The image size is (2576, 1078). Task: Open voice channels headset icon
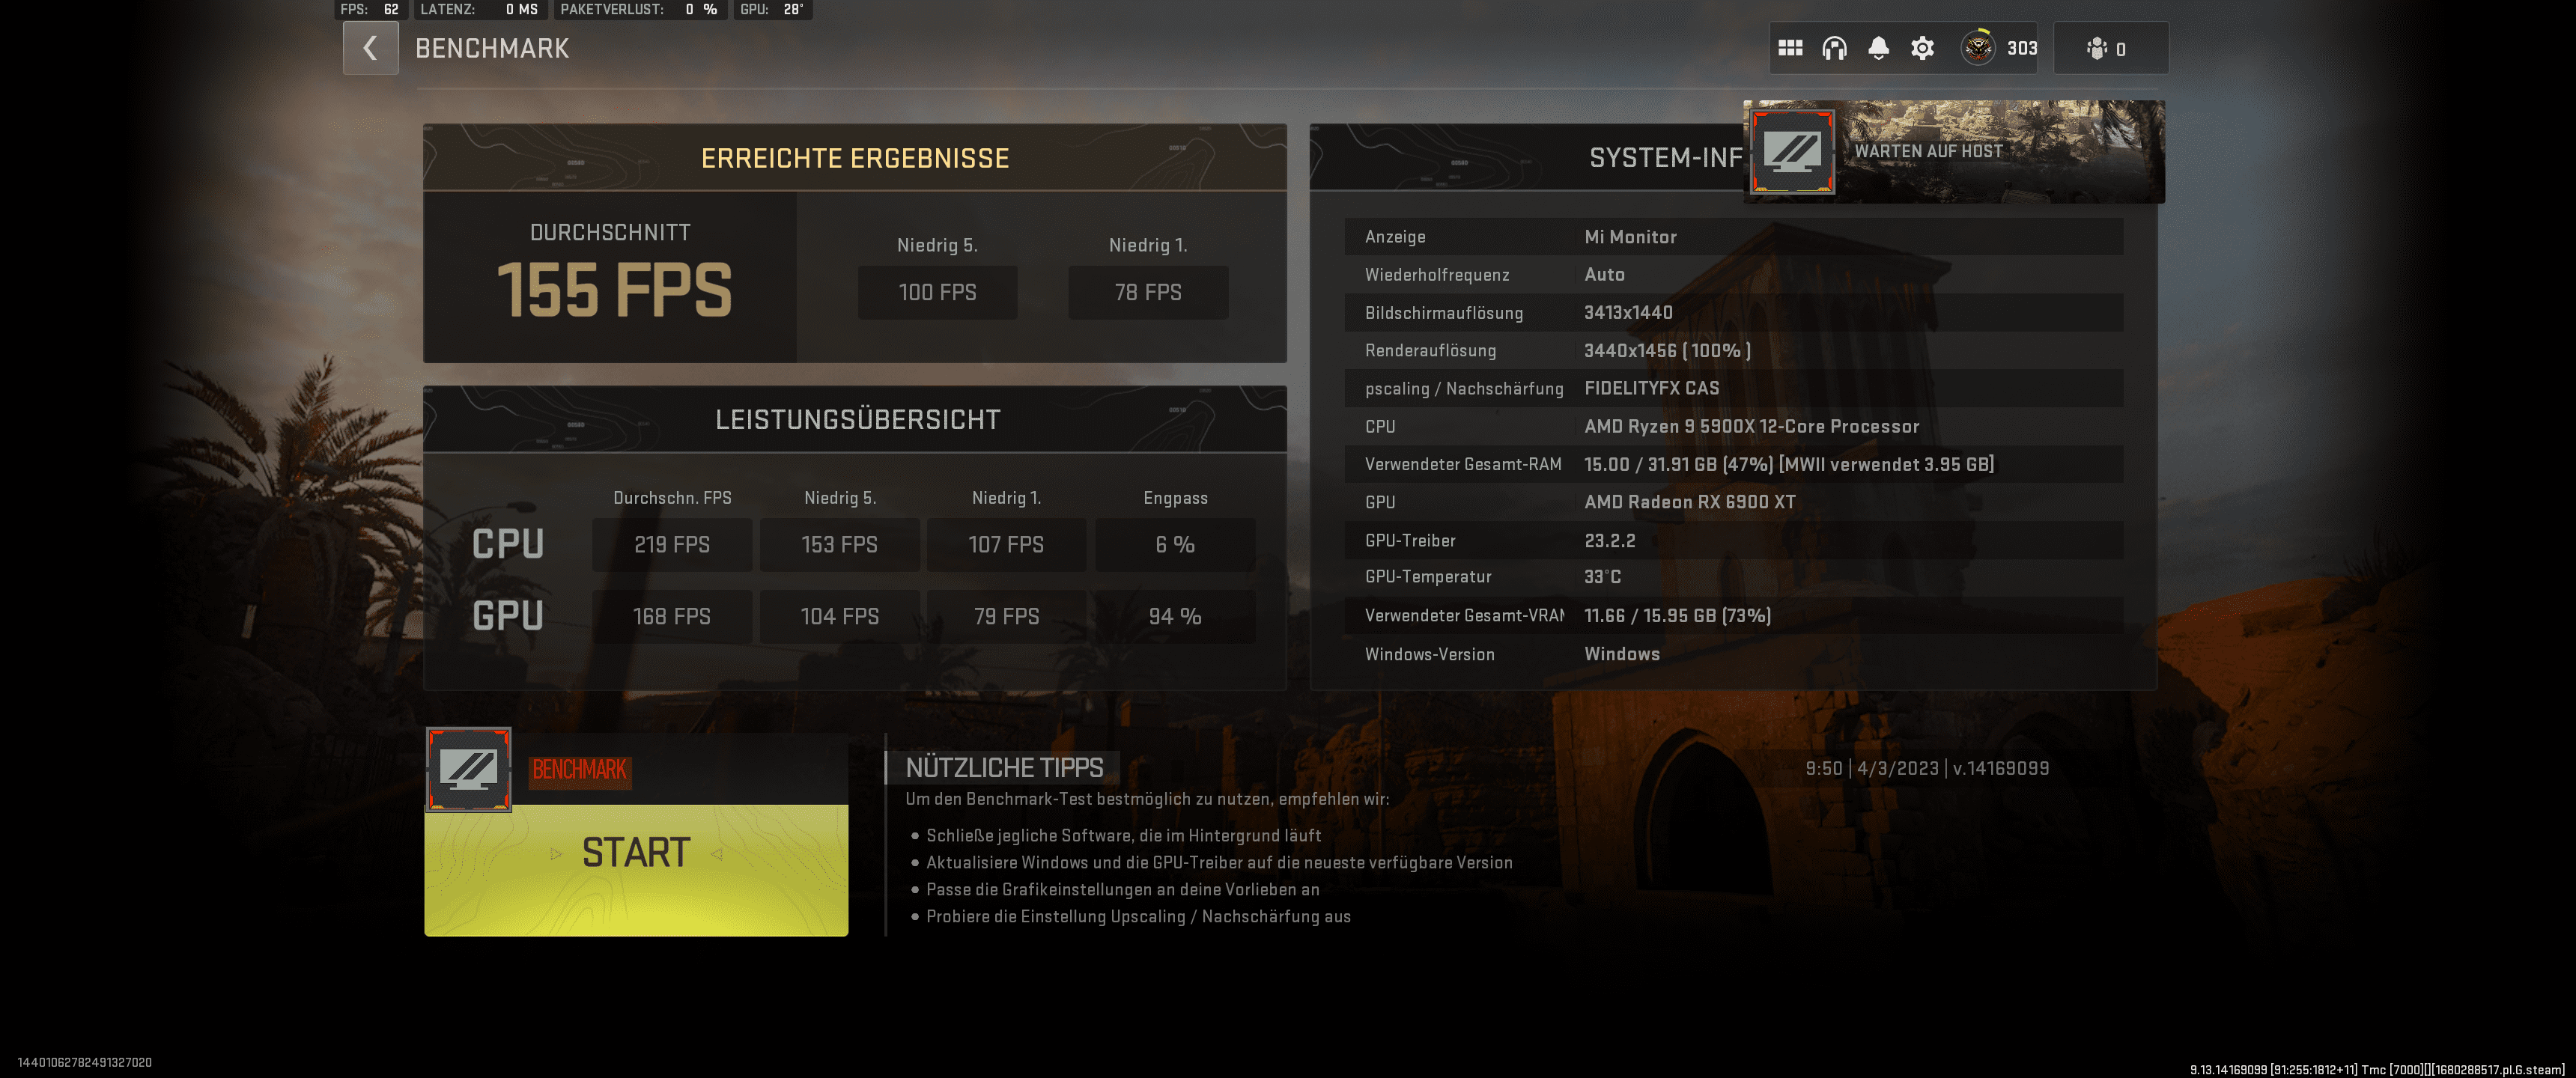click(x=1834, y=48)
